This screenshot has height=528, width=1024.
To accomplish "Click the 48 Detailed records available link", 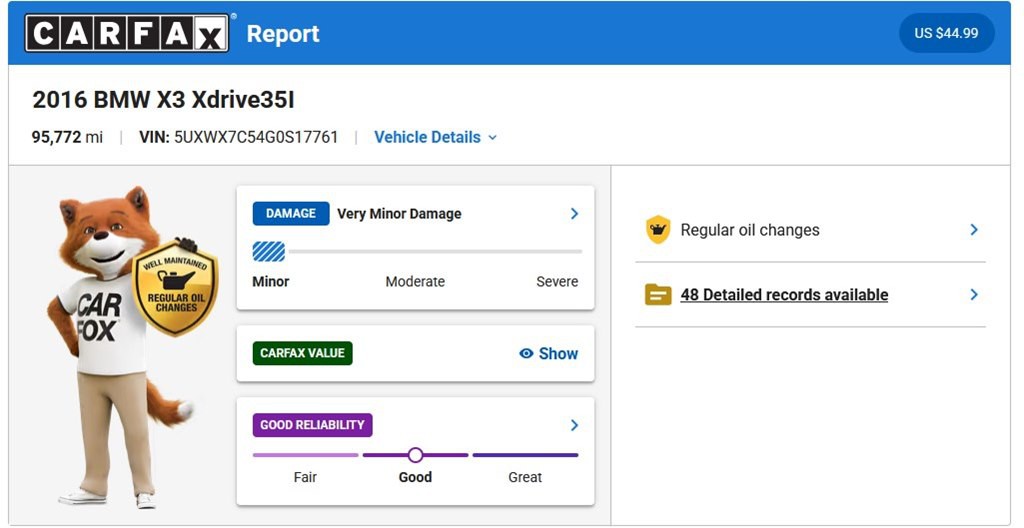I will tap(784, 295).
